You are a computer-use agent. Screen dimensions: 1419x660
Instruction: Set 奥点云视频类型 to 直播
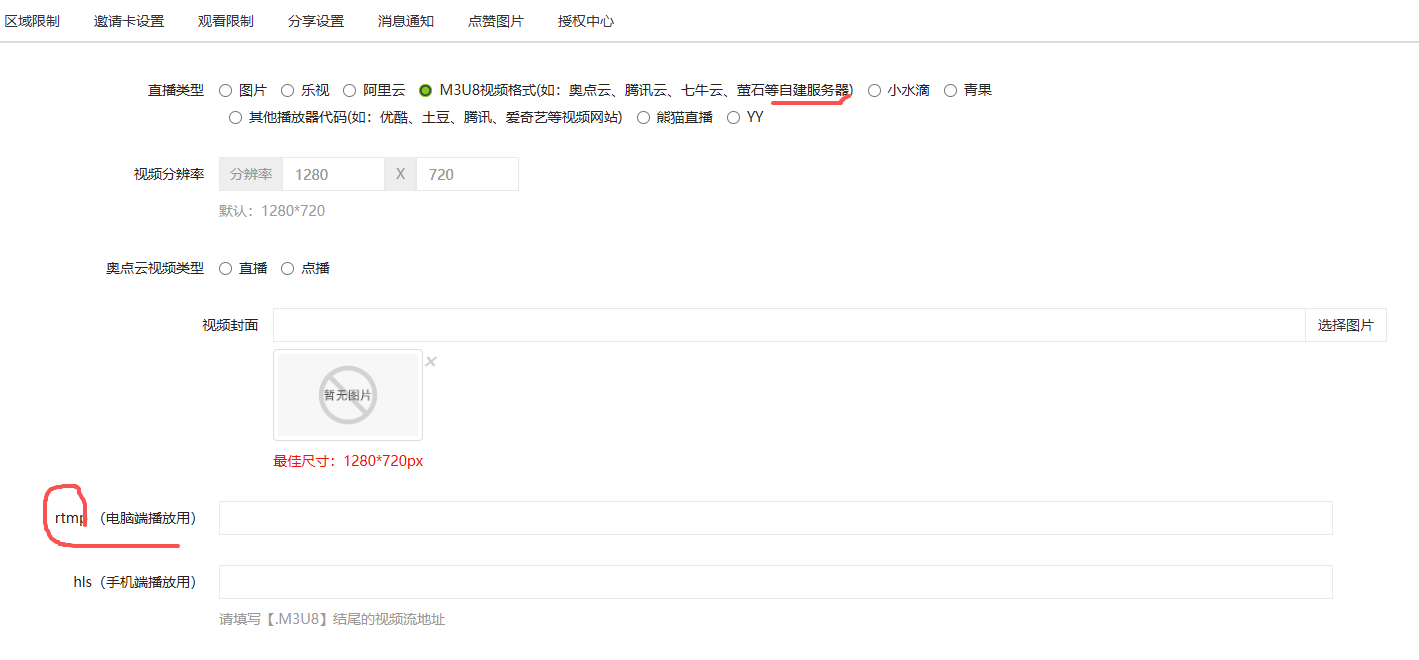point(226,269)
